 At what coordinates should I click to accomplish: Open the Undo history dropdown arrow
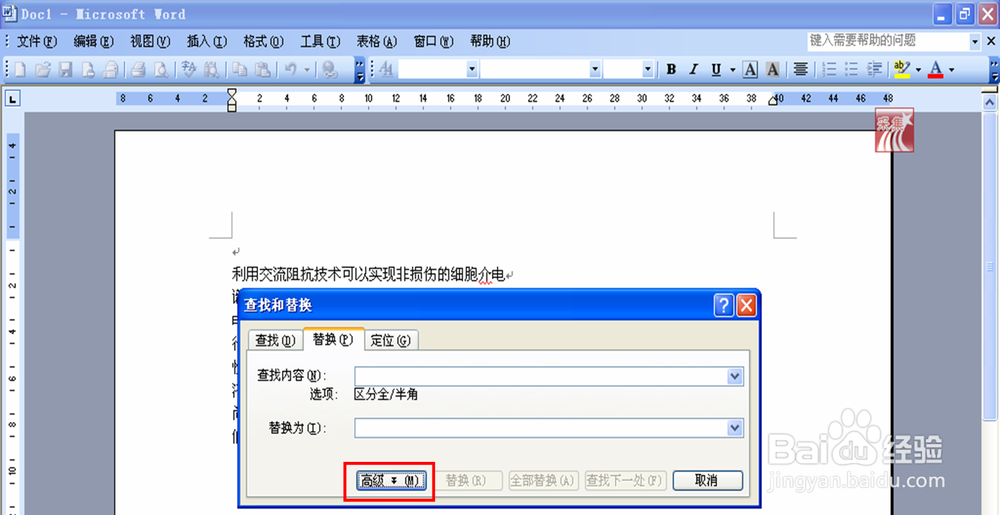[x=307, y=69]
